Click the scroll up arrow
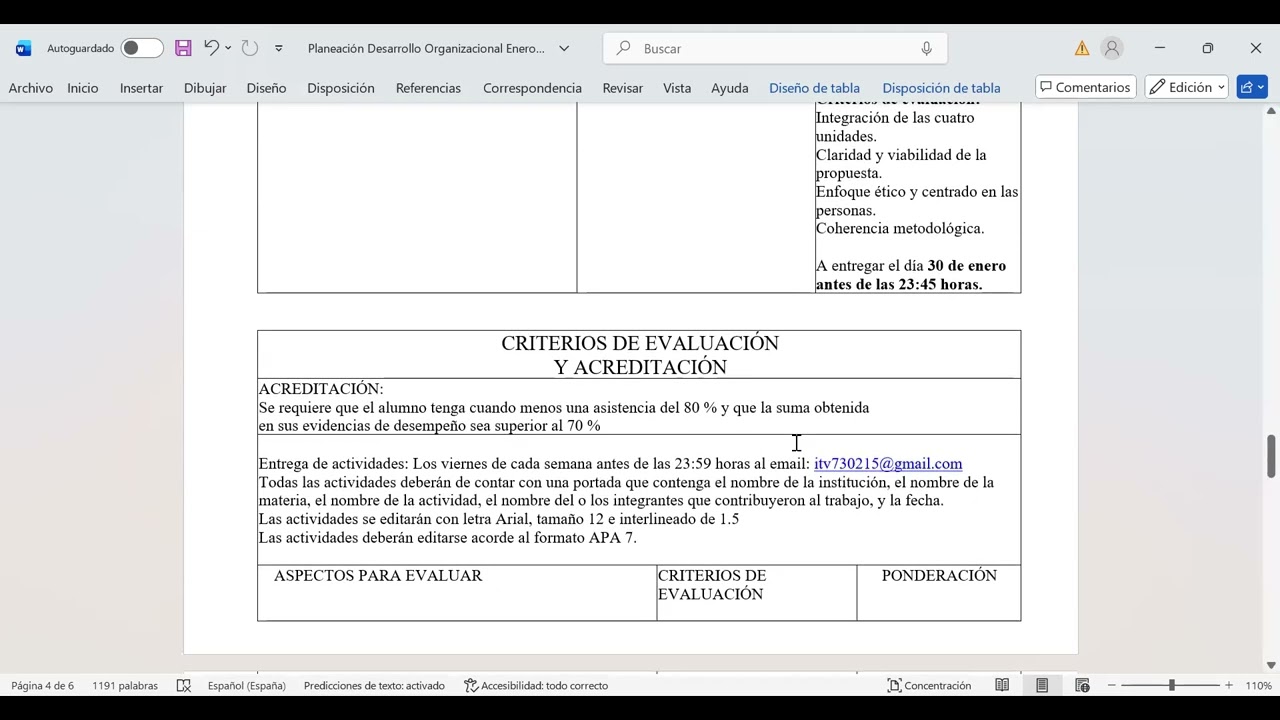This screenshot has width=1280, height=720. 1271,110
